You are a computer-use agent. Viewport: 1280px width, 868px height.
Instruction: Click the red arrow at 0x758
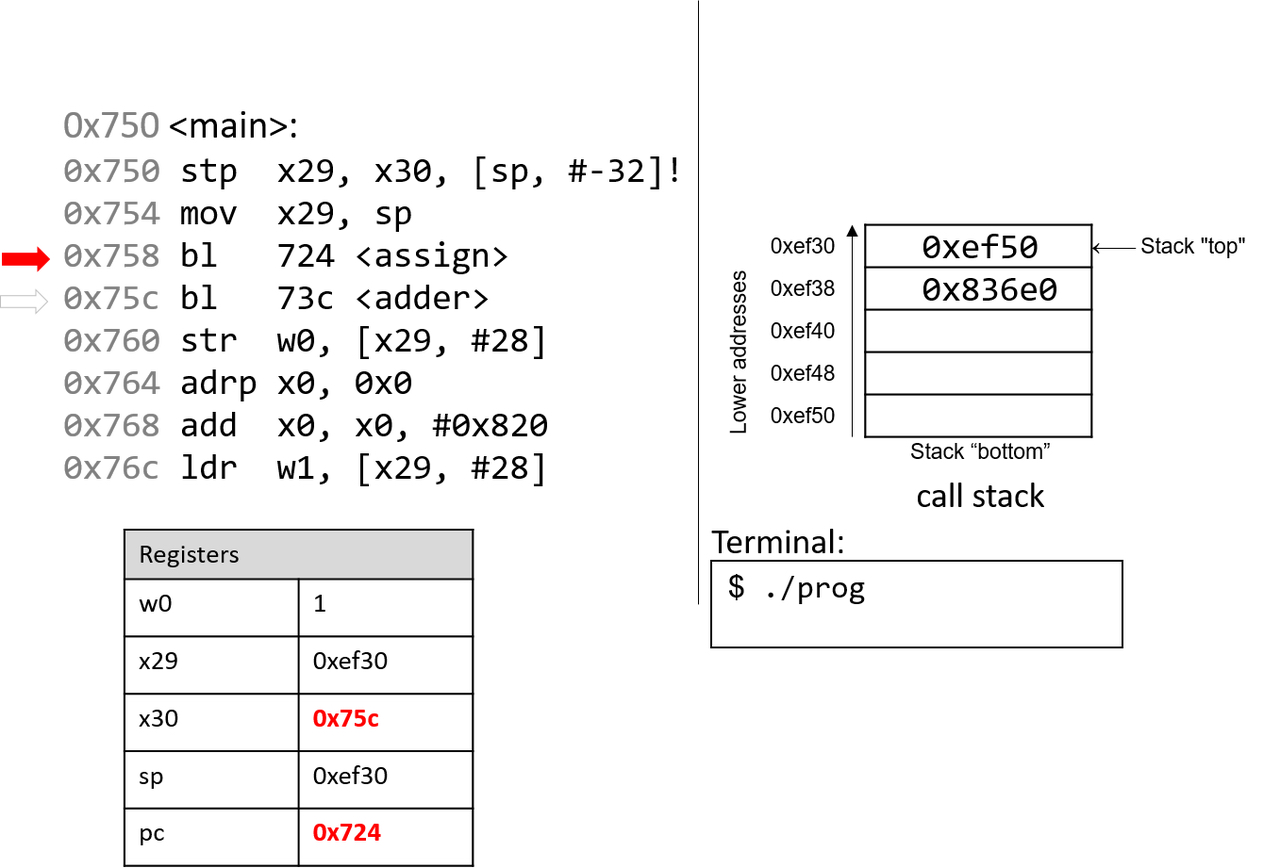(25, 260)
